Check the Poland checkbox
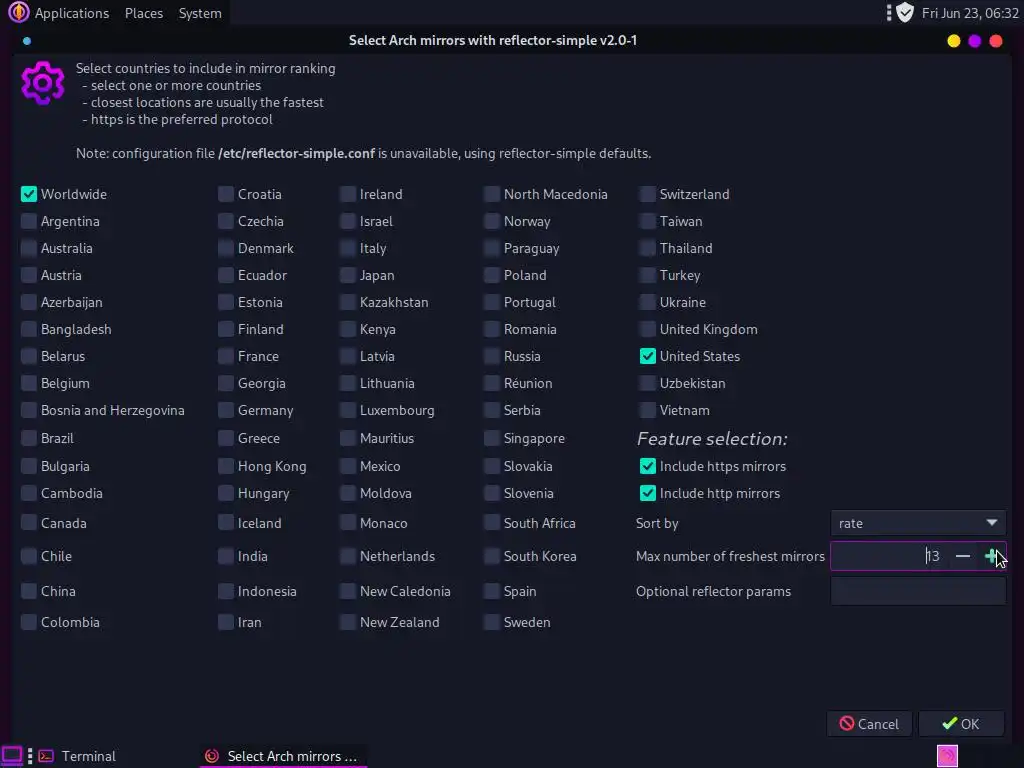Viewport: 1024px width, 768px height. click(491, 275)
